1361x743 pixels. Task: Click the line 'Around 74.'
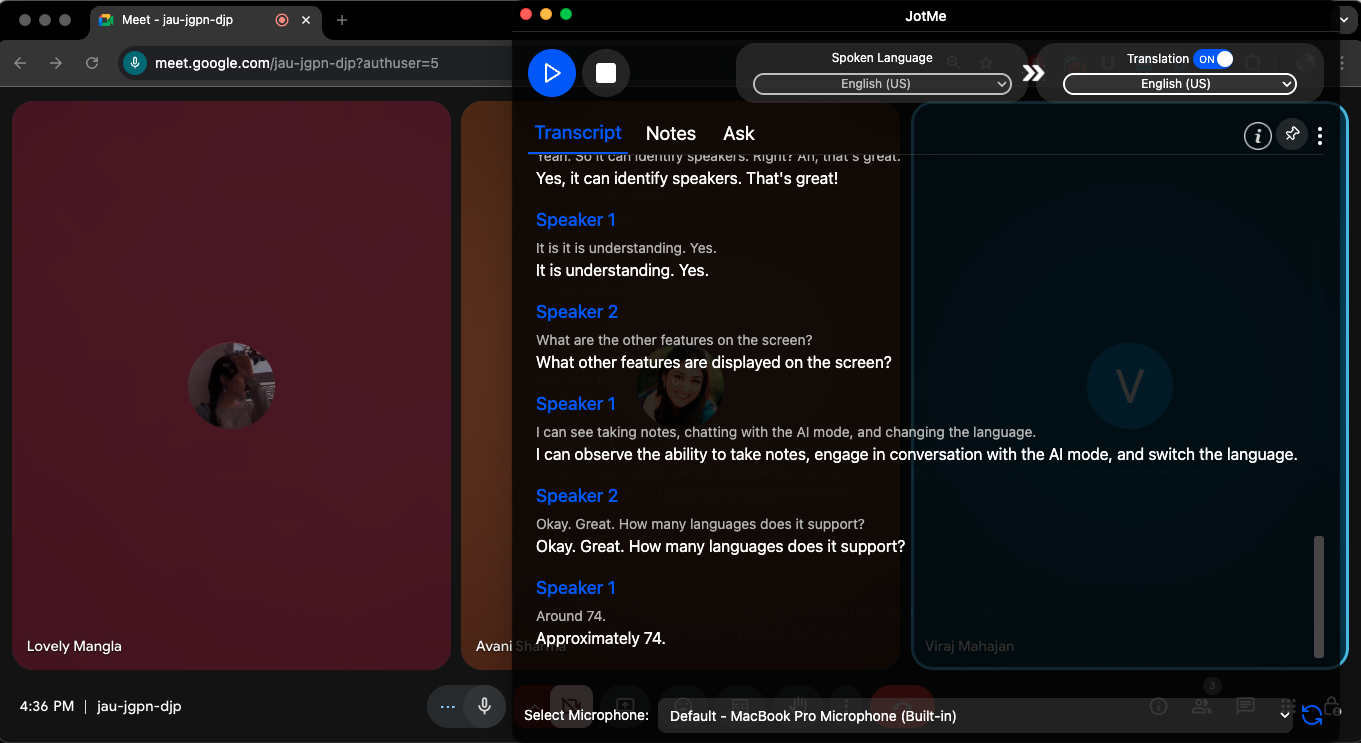[571, 616]
